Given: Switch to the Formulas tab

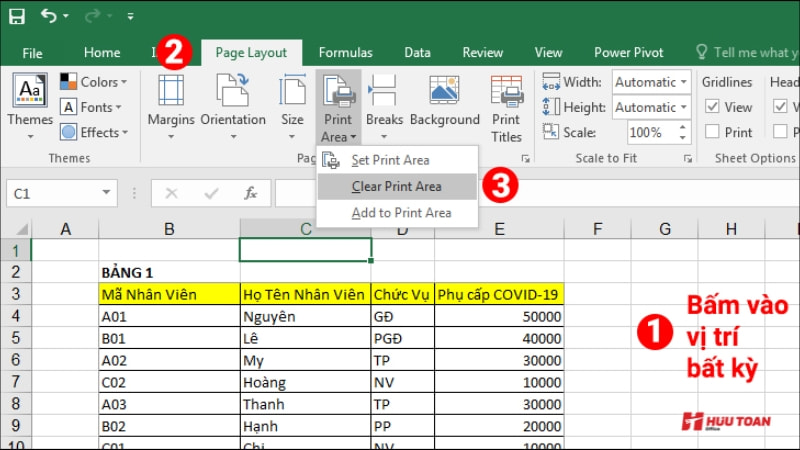Looking at the screenshot, I should 345,53.
